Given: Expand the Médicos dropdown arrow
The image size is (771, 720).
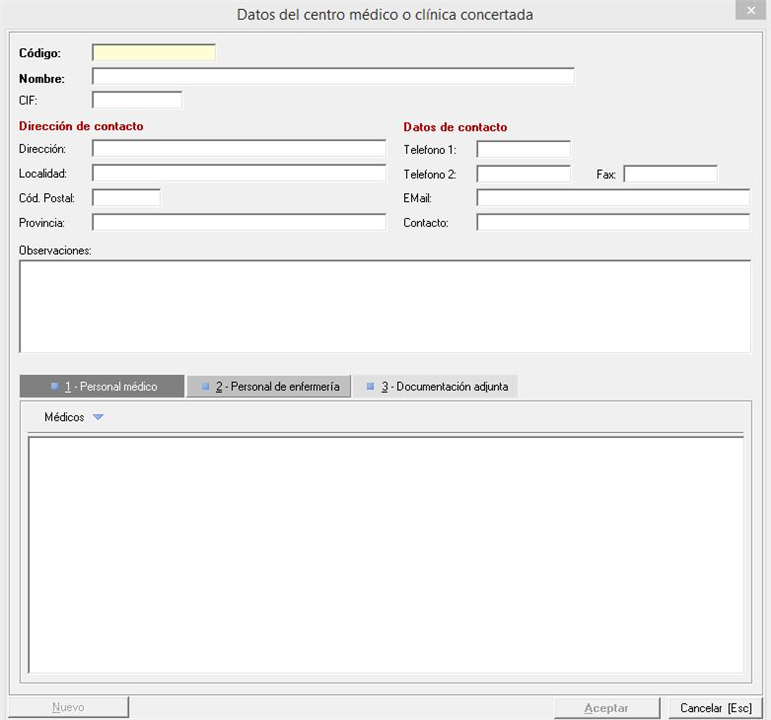Looking at the screenshot, I should (x=97, y=418).
